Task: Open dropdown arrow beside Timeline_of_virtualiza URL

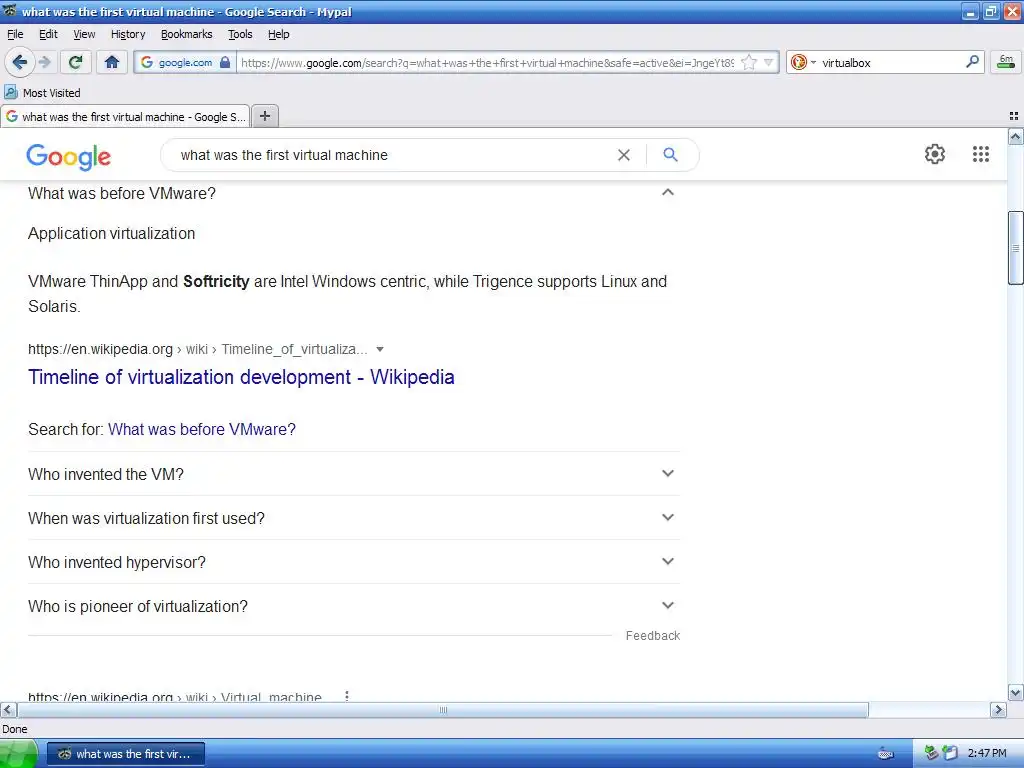Action: tap(379, 349)
